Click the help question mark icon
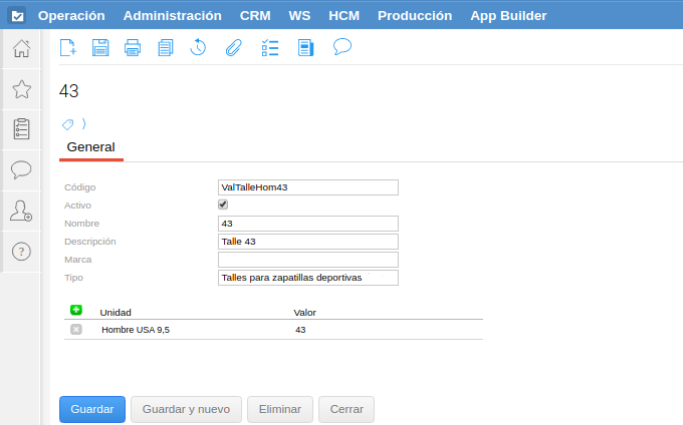This screenshot has height=425, width=683. (21, 251)
